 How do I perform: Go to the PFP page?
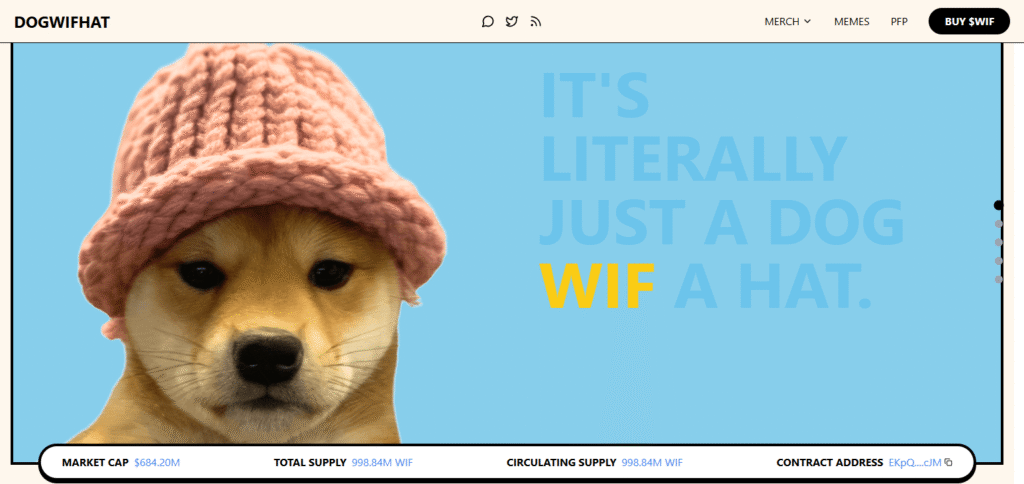pos(899,22)
